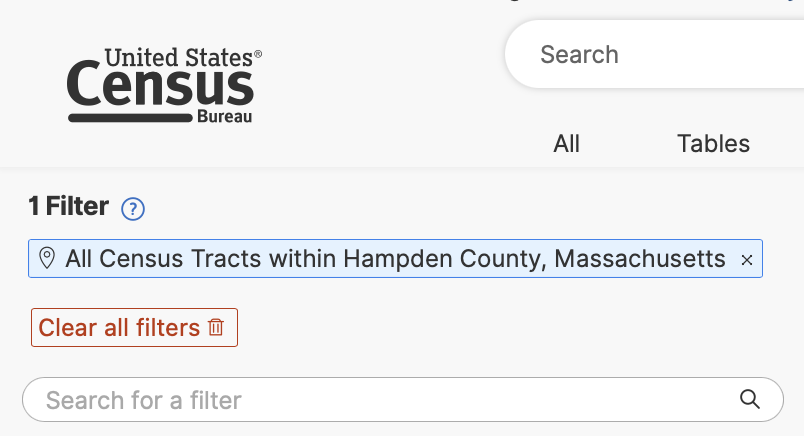Click the word Massachusetts in the filter chip
804x436 pixels.
(640, 259)
